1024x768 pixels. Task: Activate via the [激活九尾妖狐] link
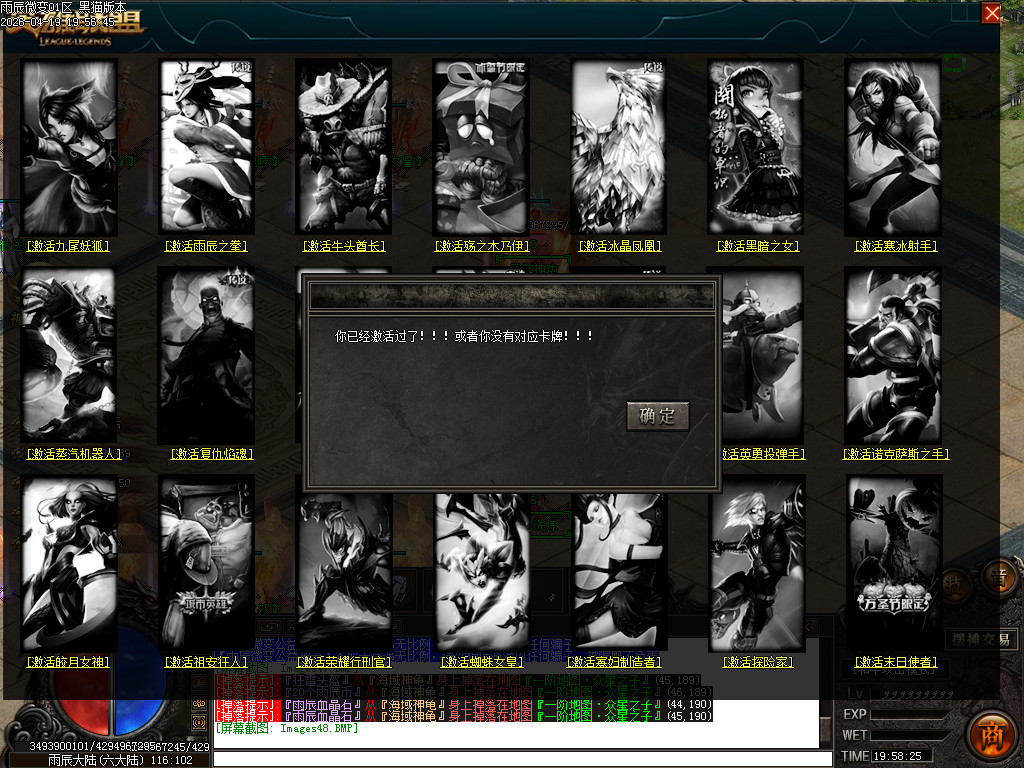click(67, 245)
